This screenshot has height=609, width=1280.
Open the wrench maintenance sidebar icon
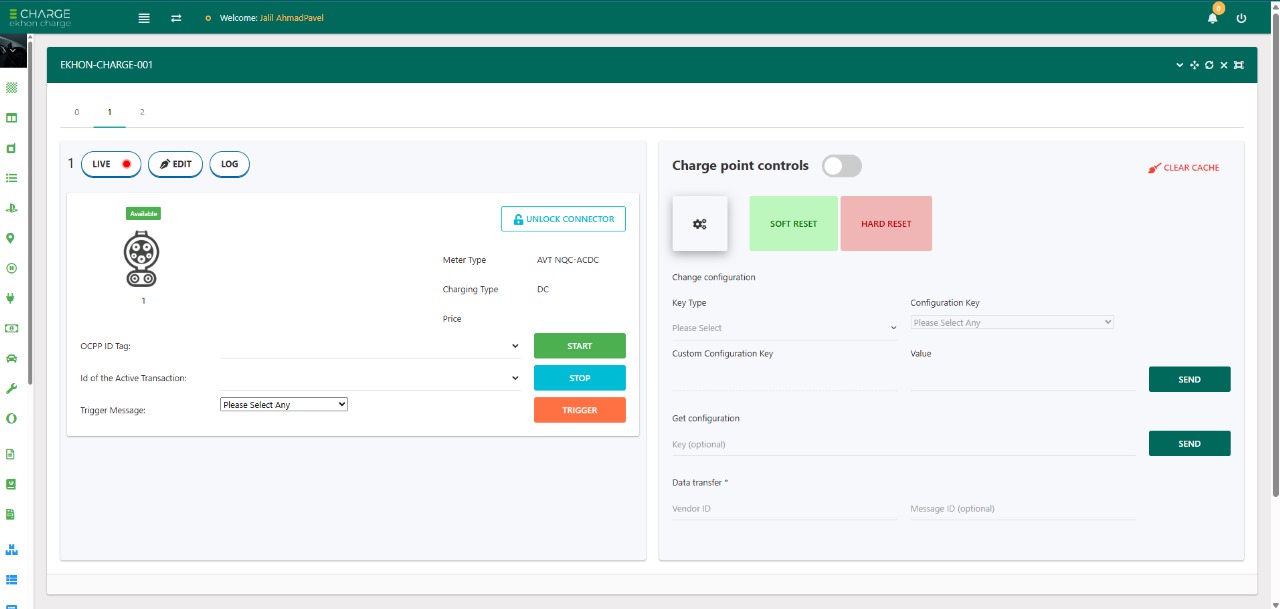point(11,388)
